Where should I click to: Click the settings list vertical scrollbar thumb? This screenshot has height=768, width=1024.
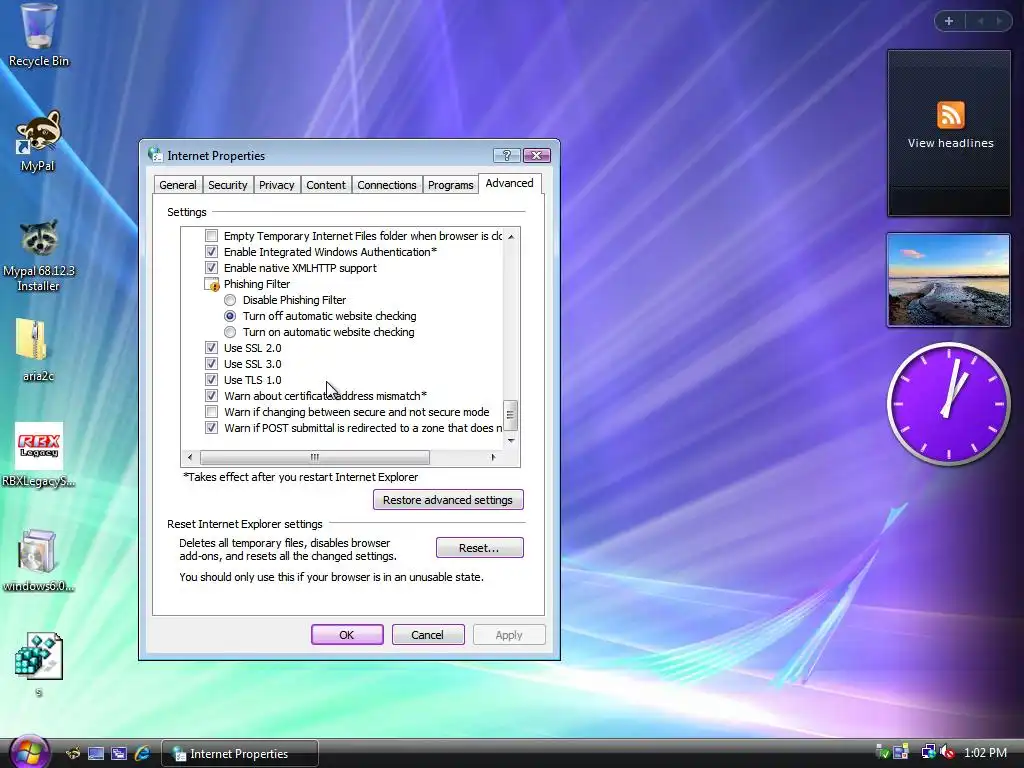point(511,415)
